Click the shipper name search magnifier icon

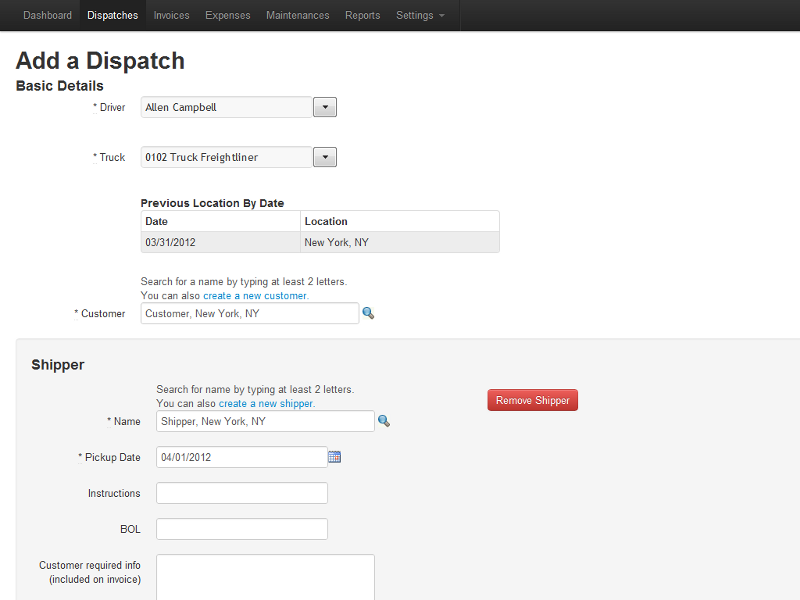click(x=384, y=421)
